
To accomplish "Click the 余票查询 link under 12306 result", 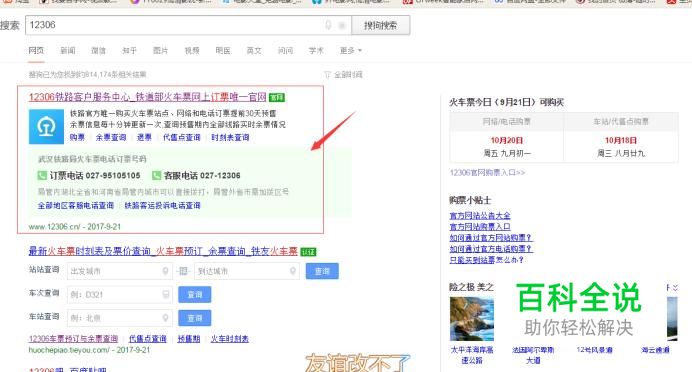I will click(111, 138).
